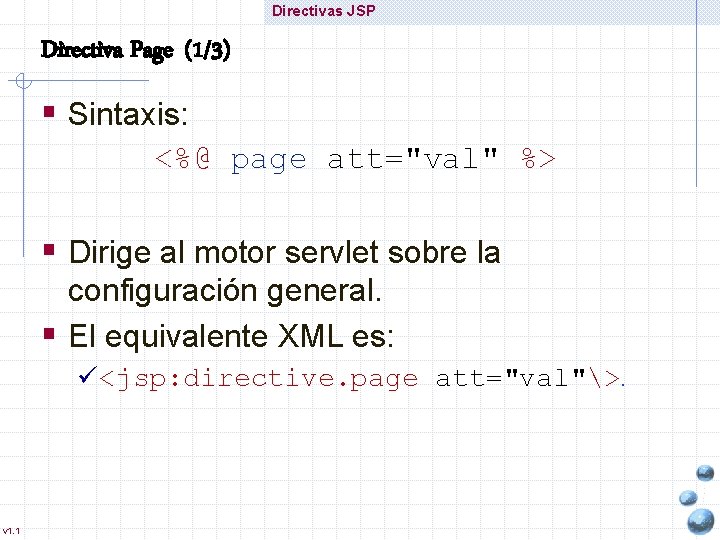Click the 'v1.1' version label
720x540 pixels.
[11, 531]
